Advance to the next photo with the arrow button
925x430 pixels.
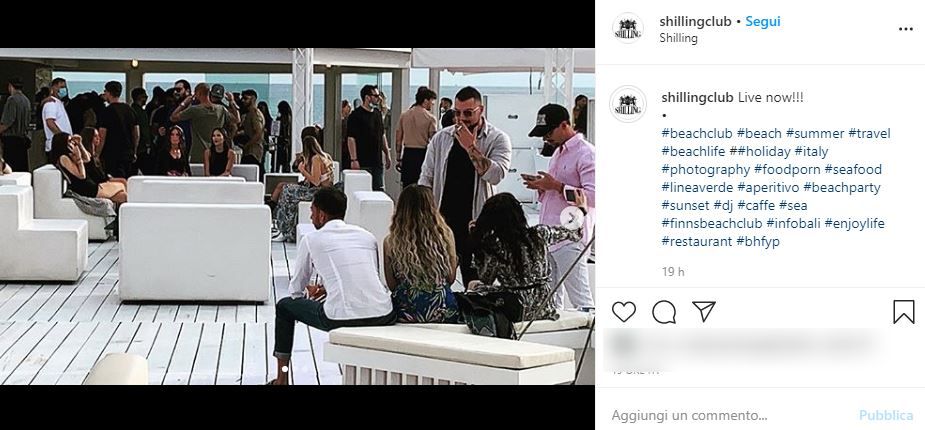(572, 218)
